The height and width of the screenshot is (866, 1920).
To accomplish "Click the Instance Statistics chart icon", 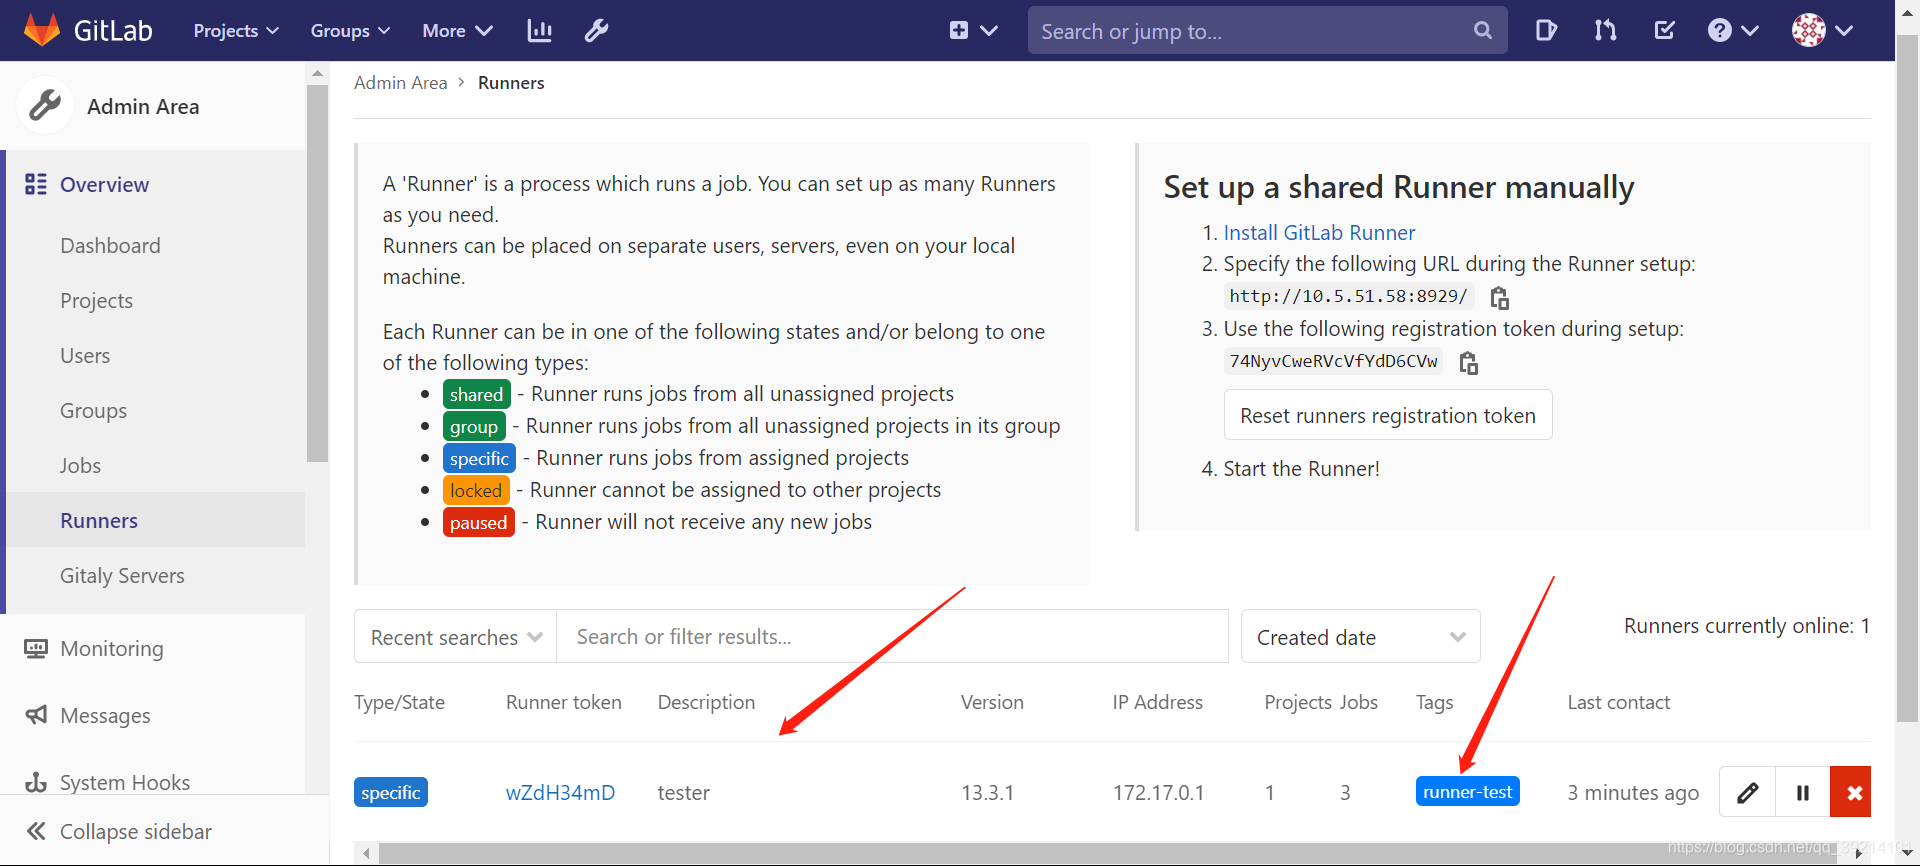I will (x=540, y=31).
